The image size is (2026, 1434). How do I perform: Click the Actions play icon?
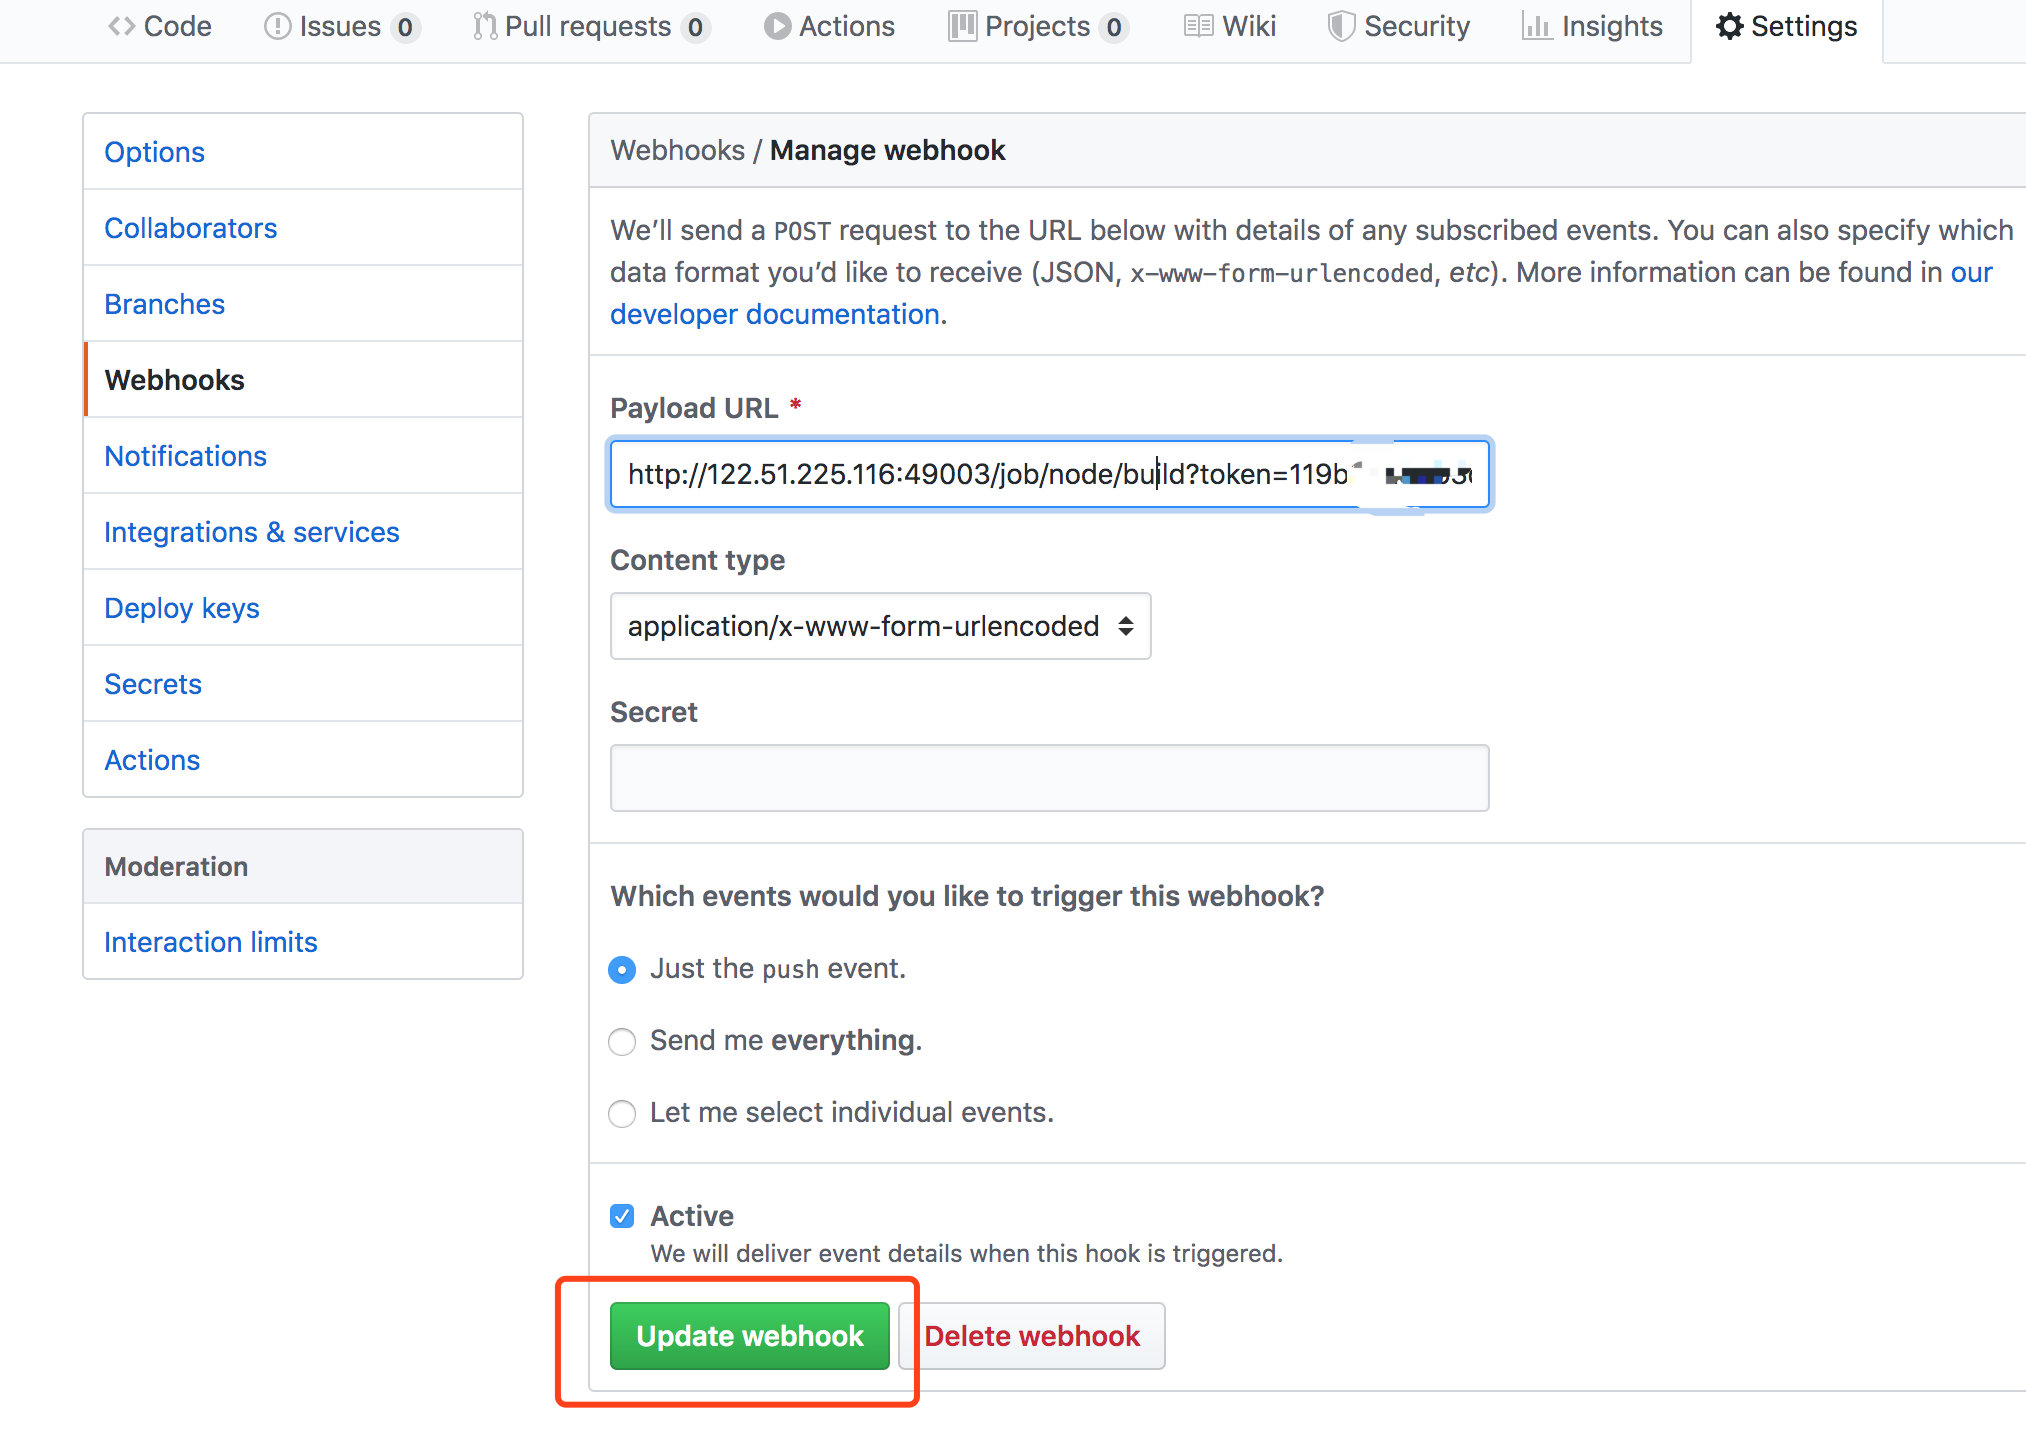pyautogui.click(x=777, y=27)
